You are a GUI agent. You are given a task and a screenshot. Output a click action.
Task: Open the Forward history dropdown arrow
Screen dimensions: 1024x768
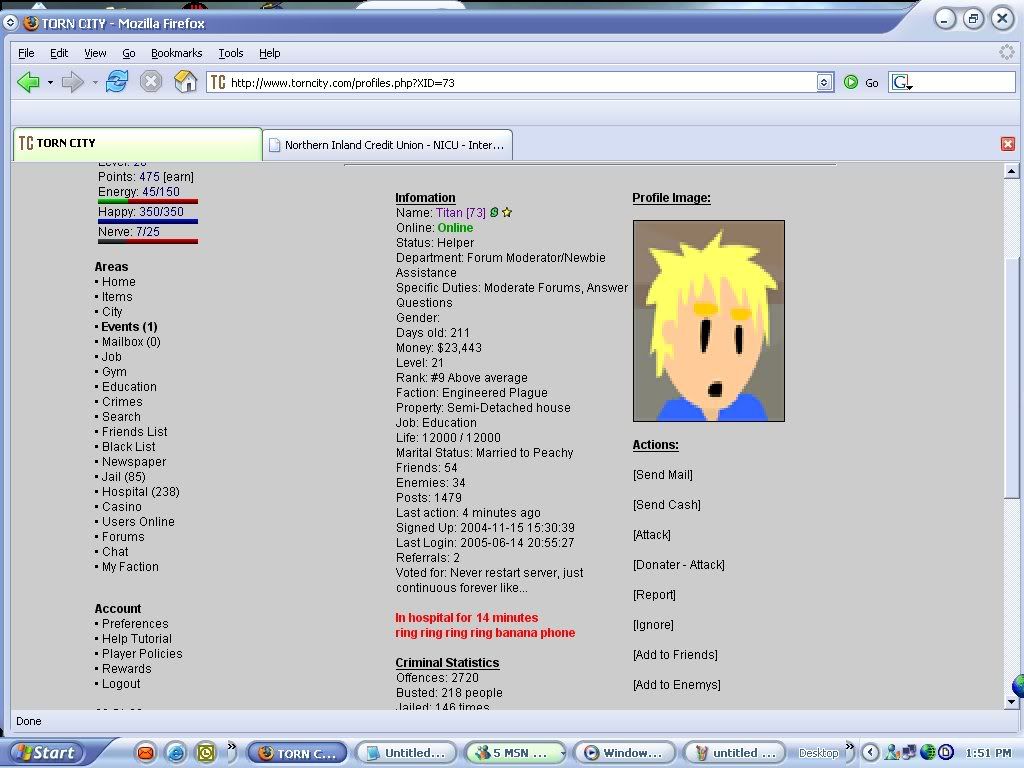[x=95, y=82]
